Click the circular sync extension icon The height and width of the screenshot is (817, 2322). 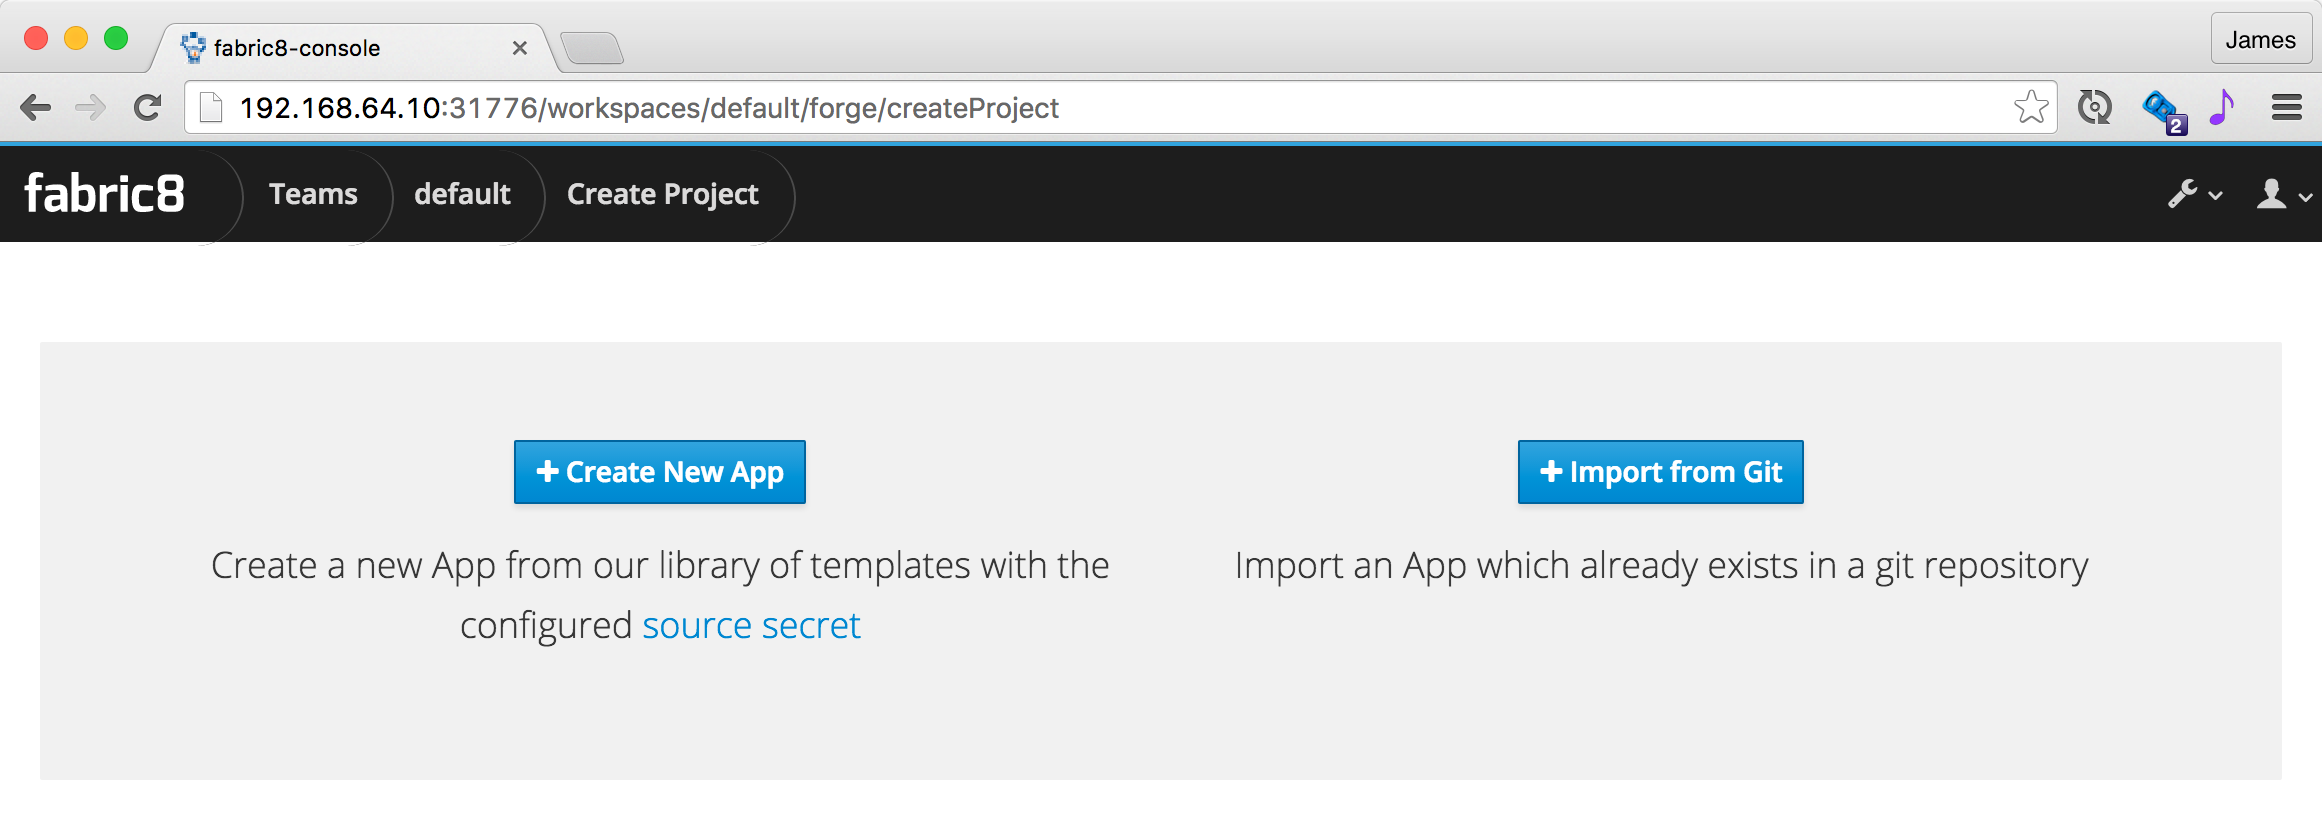pos(2094,107)
